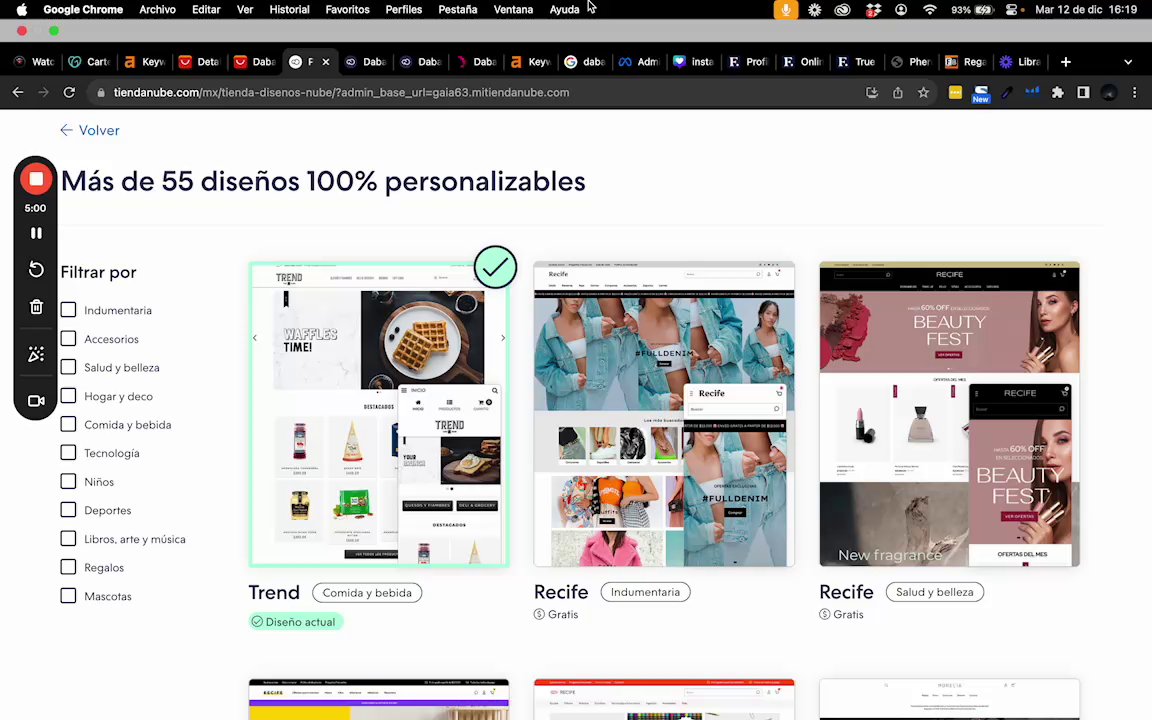Click the Comida y bebida tag on Trend

[367, 593]
